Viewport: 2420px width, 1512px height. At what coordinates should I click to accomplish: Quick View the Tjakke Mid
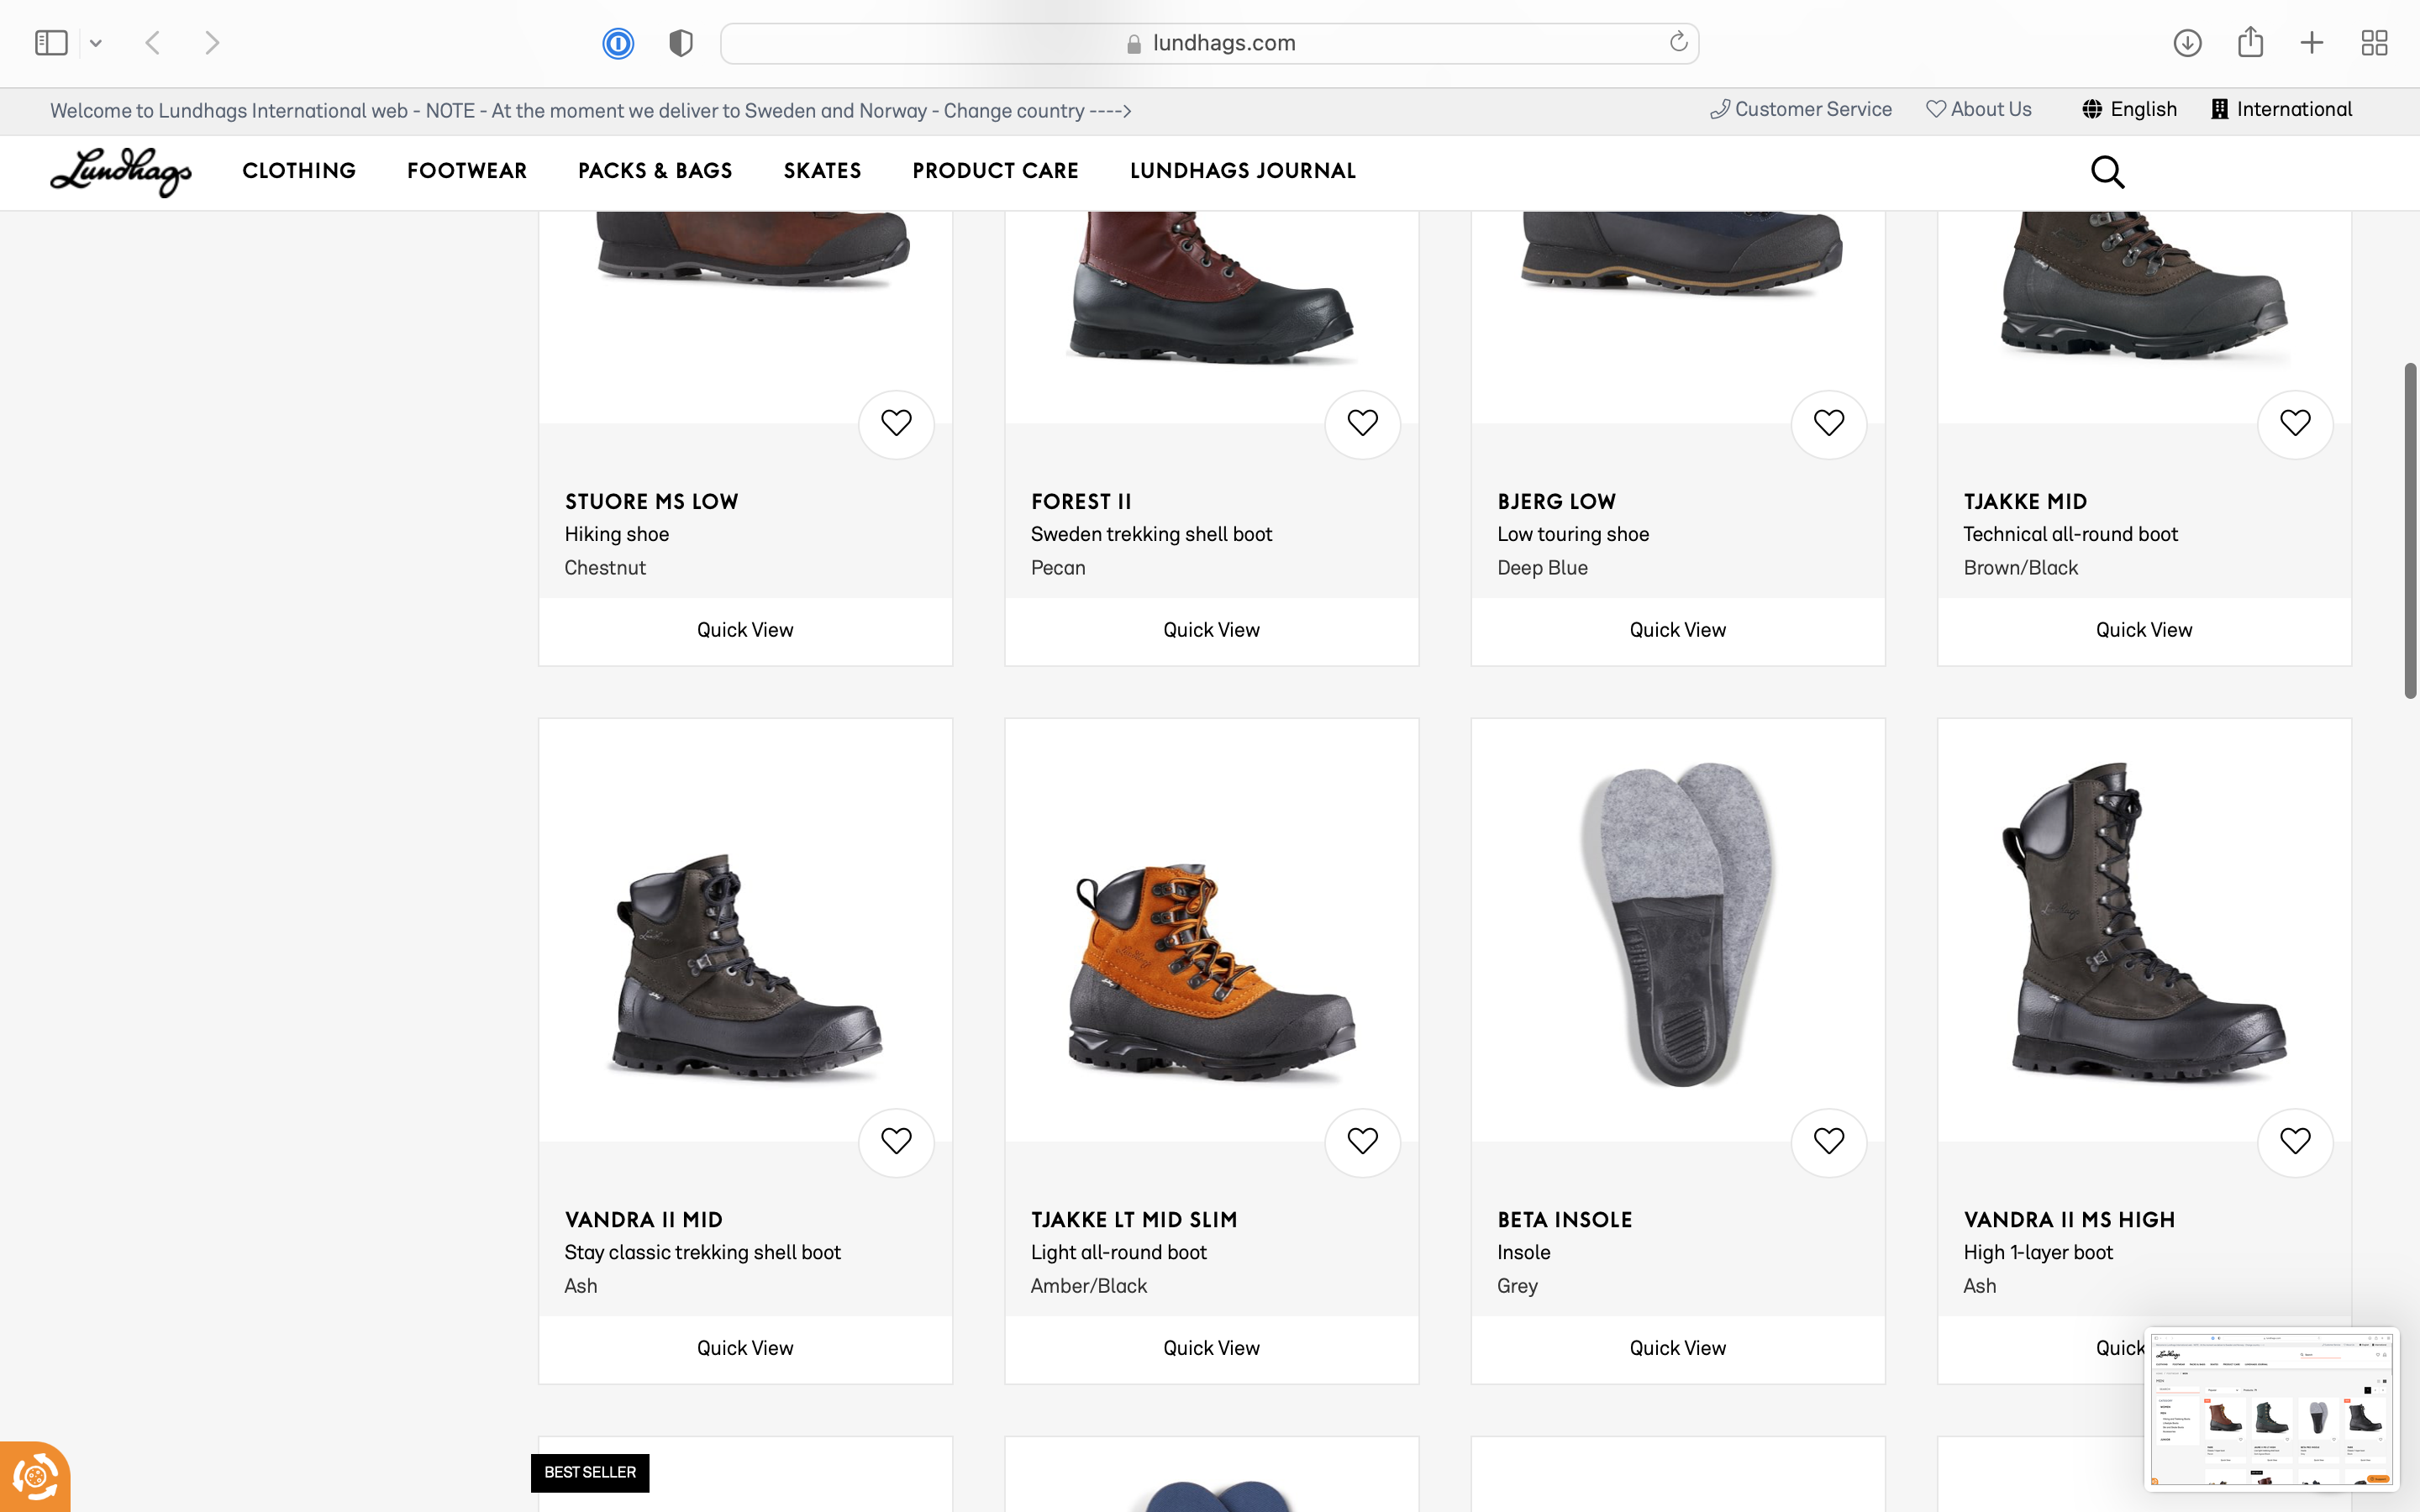pos(2144,631)
